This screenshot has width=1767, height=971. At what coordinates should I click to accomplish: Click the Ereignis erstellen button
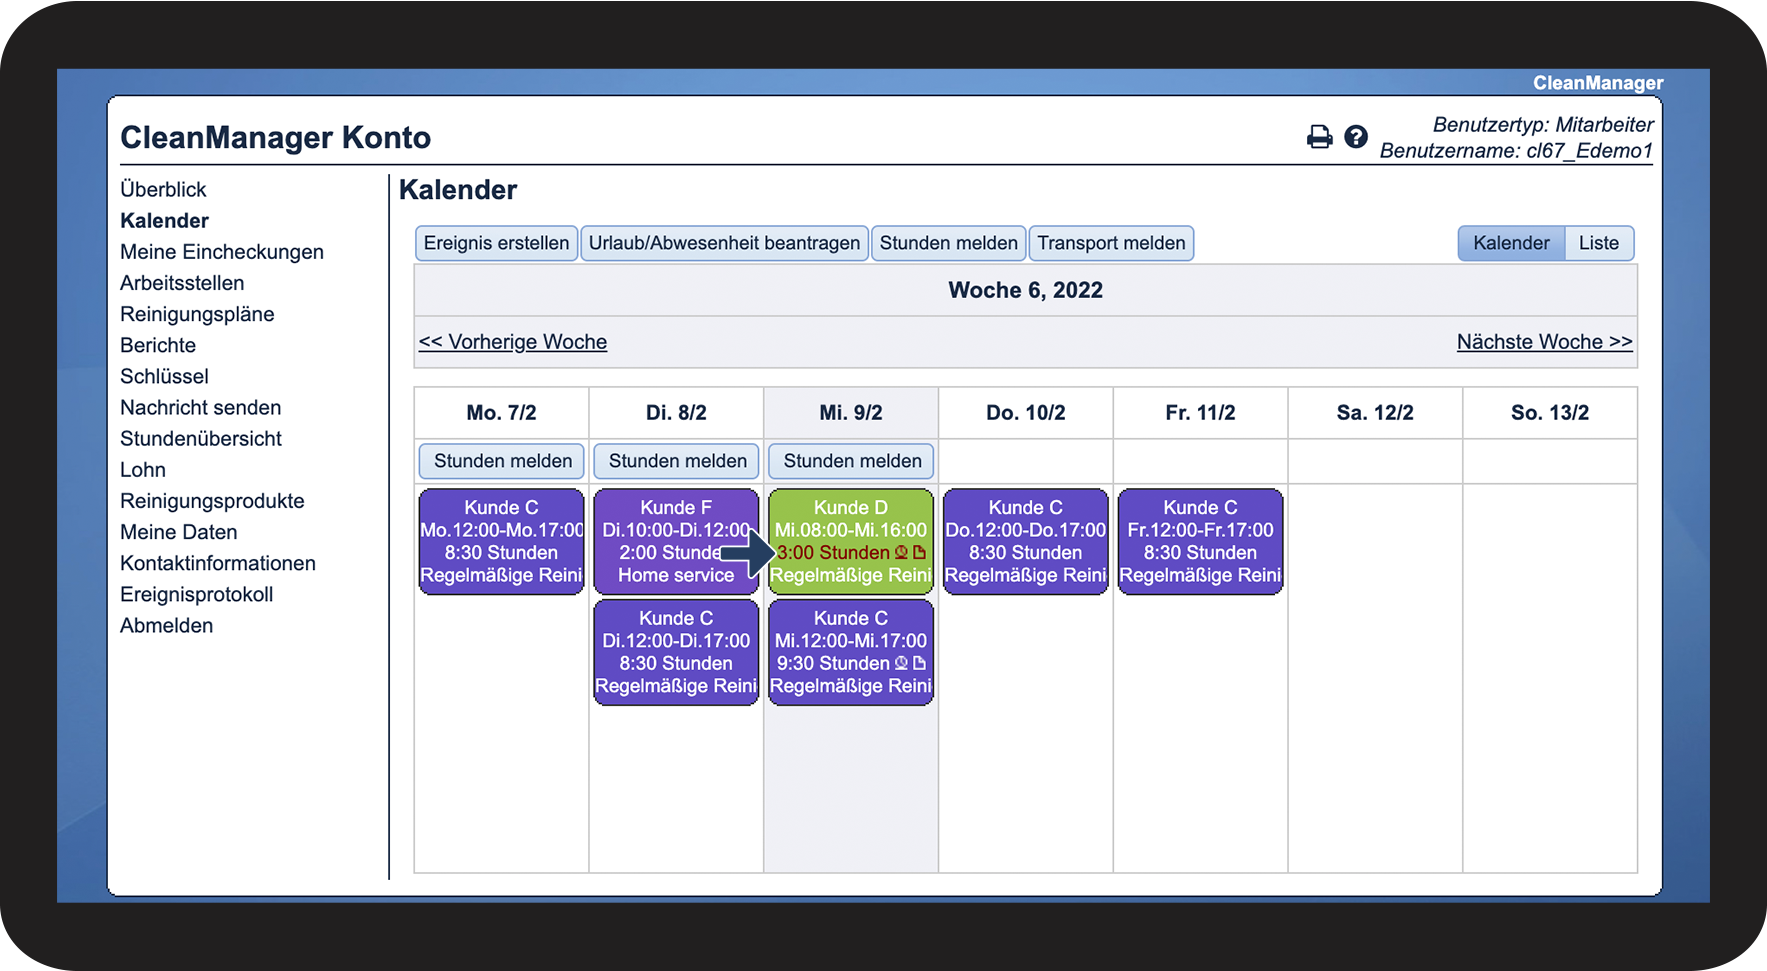[496, 243]
